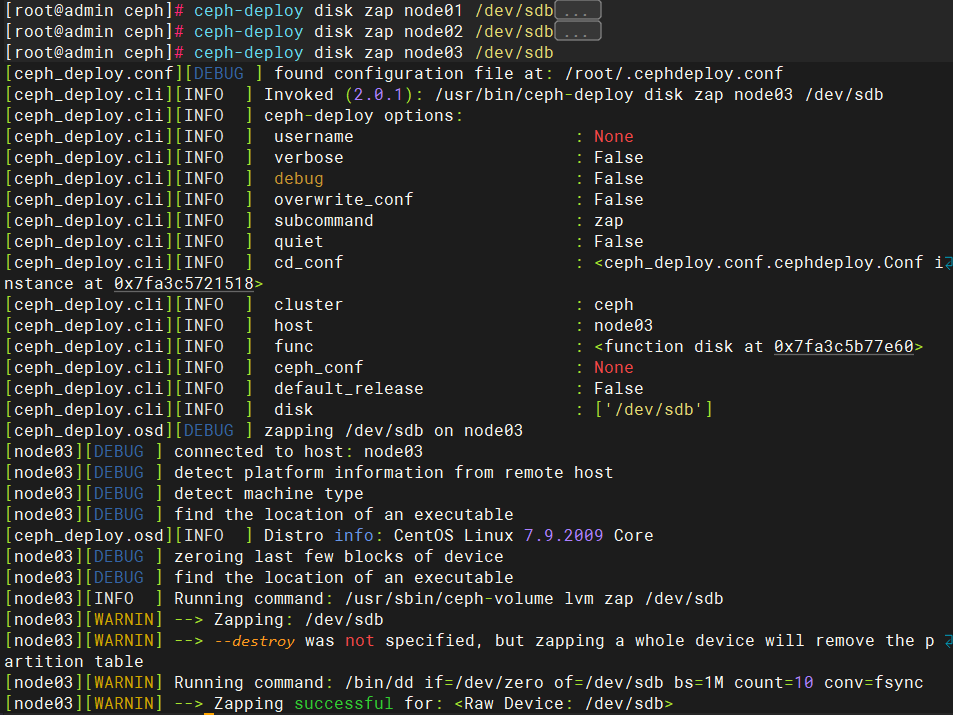This screenshot has height=715, width=953.
Task: Click the 'cd_conf' option name
Action: (308, 263)
